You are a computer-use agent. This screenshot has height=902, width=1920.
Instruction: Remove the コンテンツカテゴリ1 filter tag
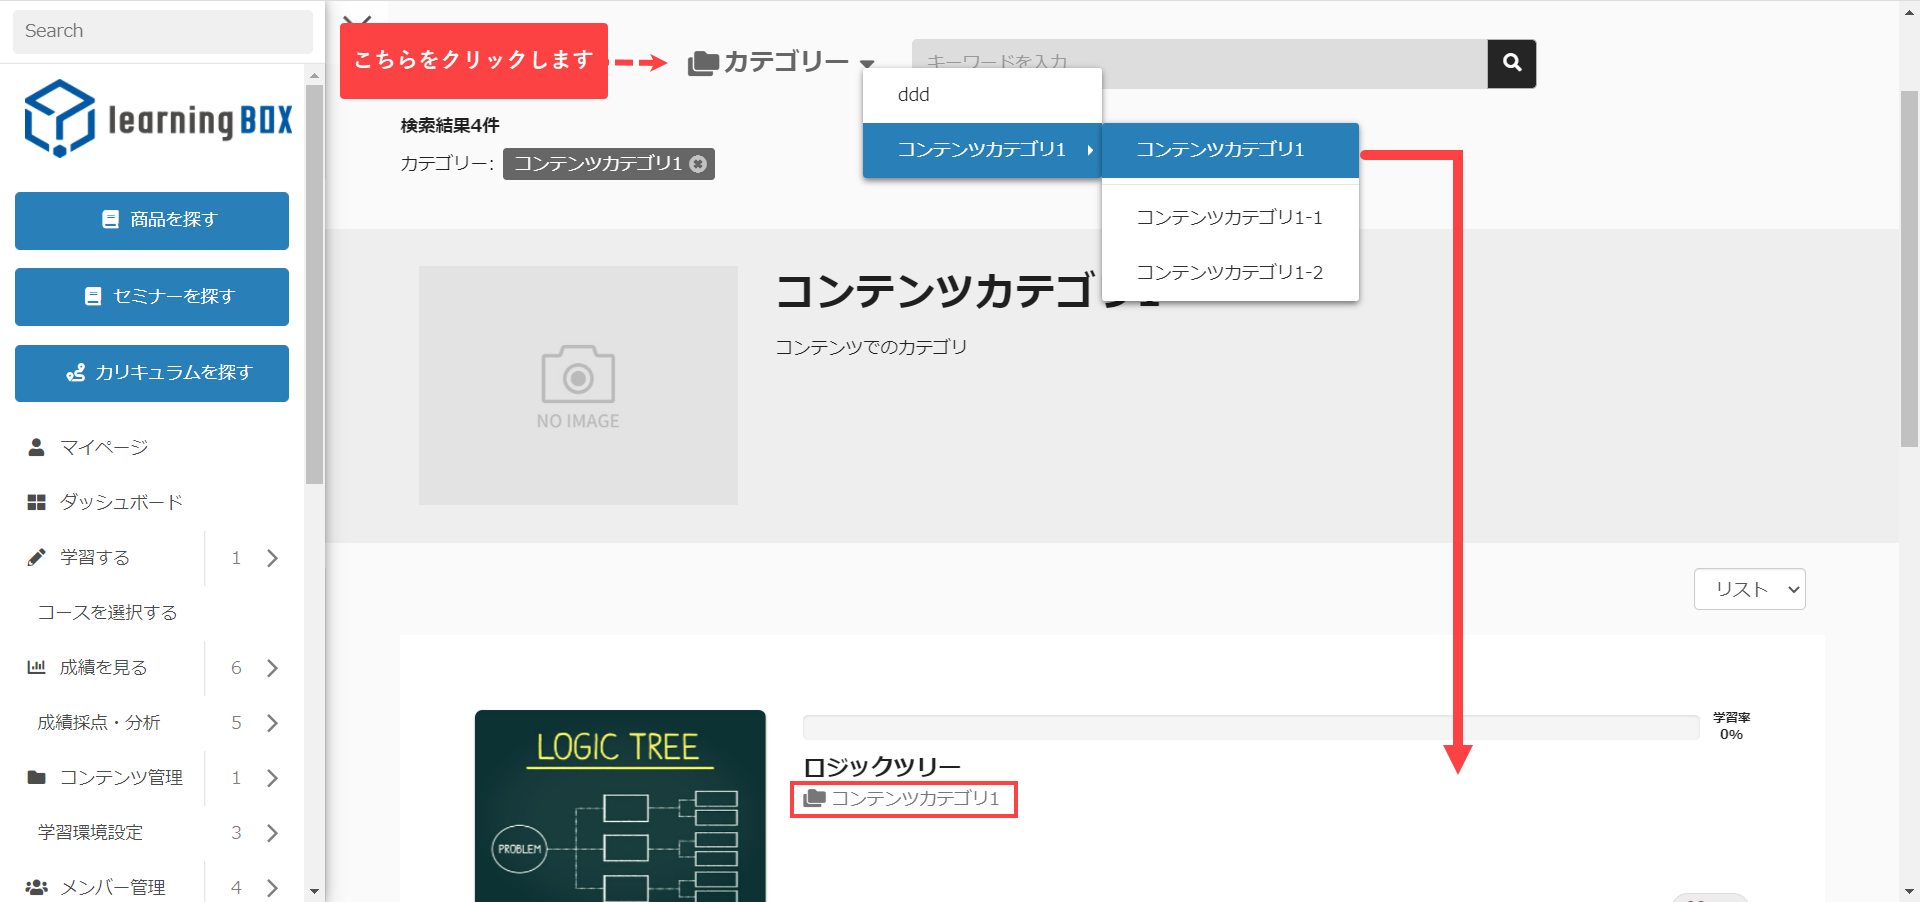[x=698, y=164]
